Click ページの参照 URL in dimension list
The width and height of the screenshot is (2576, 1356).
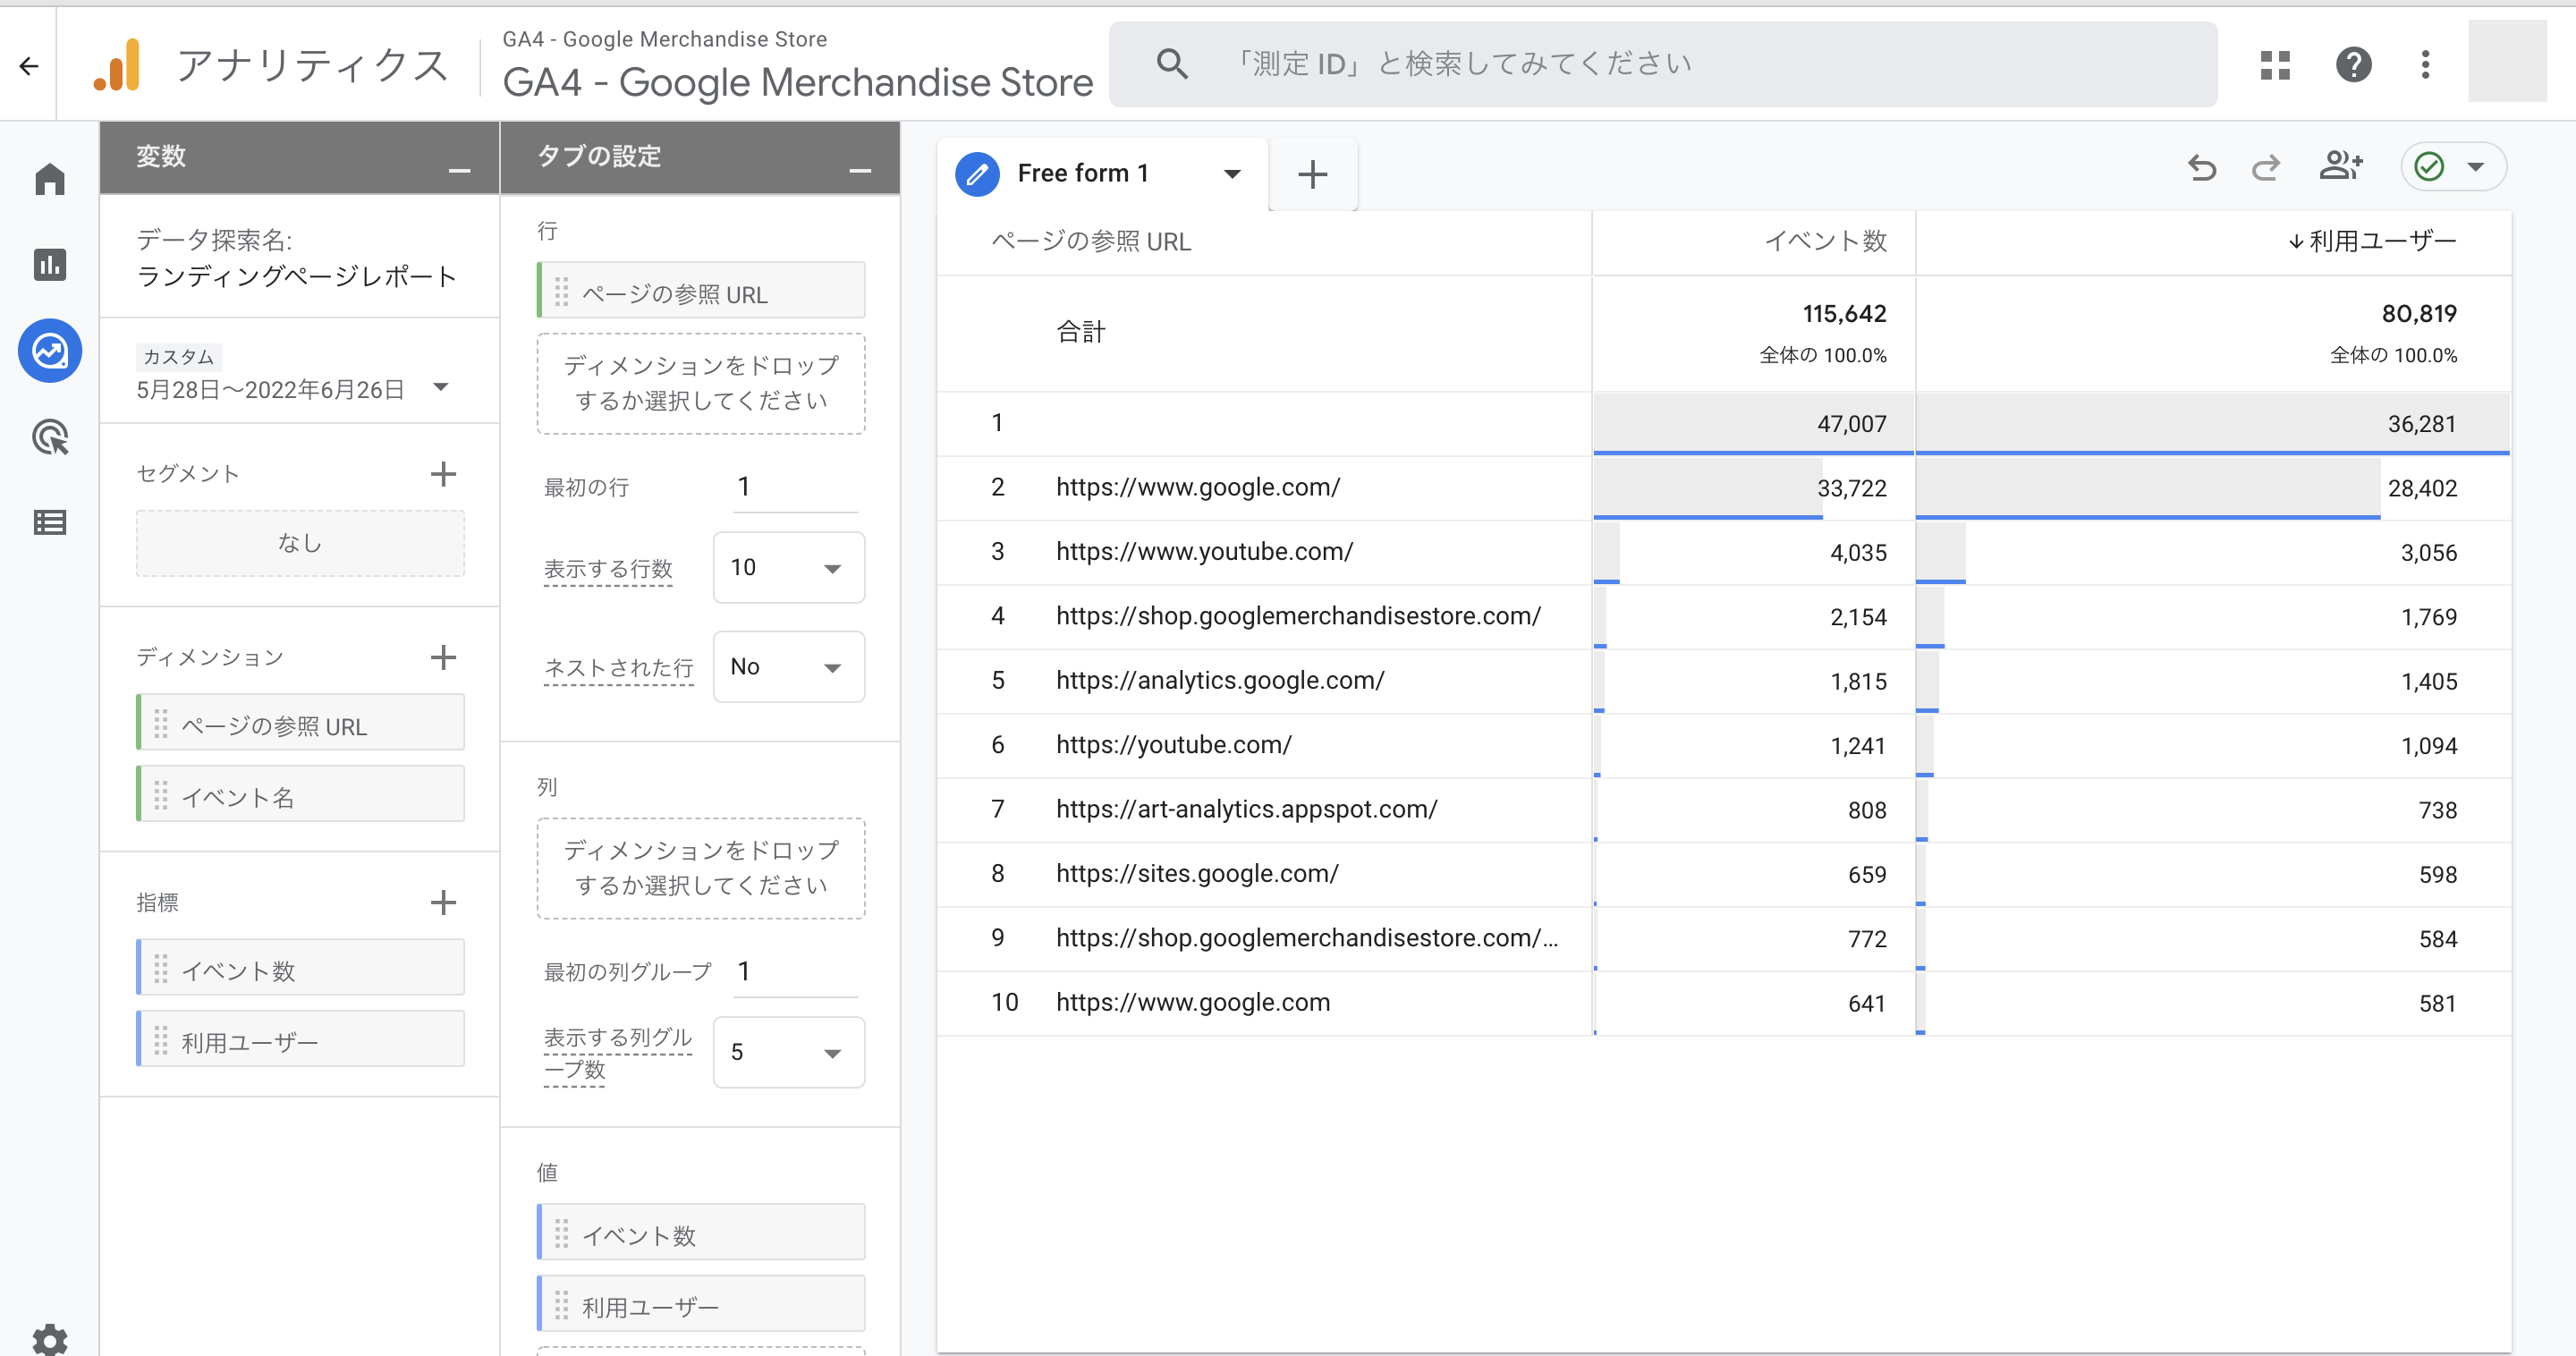[300, 724]
